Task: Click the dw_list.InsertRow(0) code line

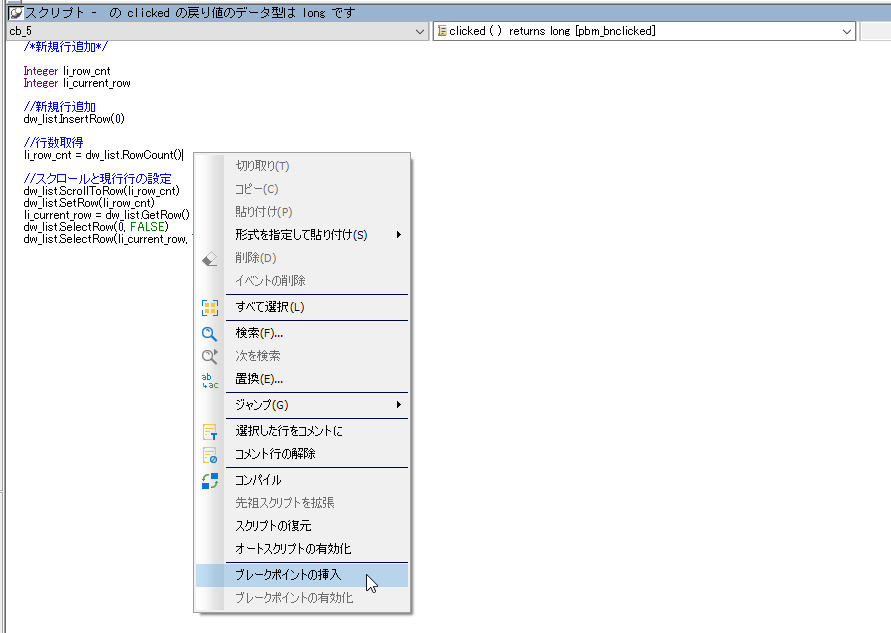Action: 74,119
